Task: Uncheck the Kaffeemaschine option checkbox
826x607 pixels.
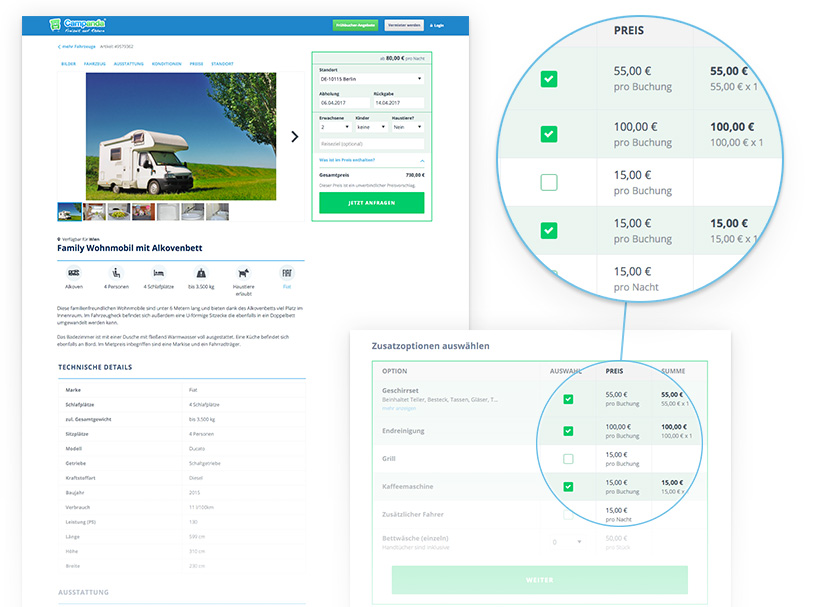Action: (568, 487)
